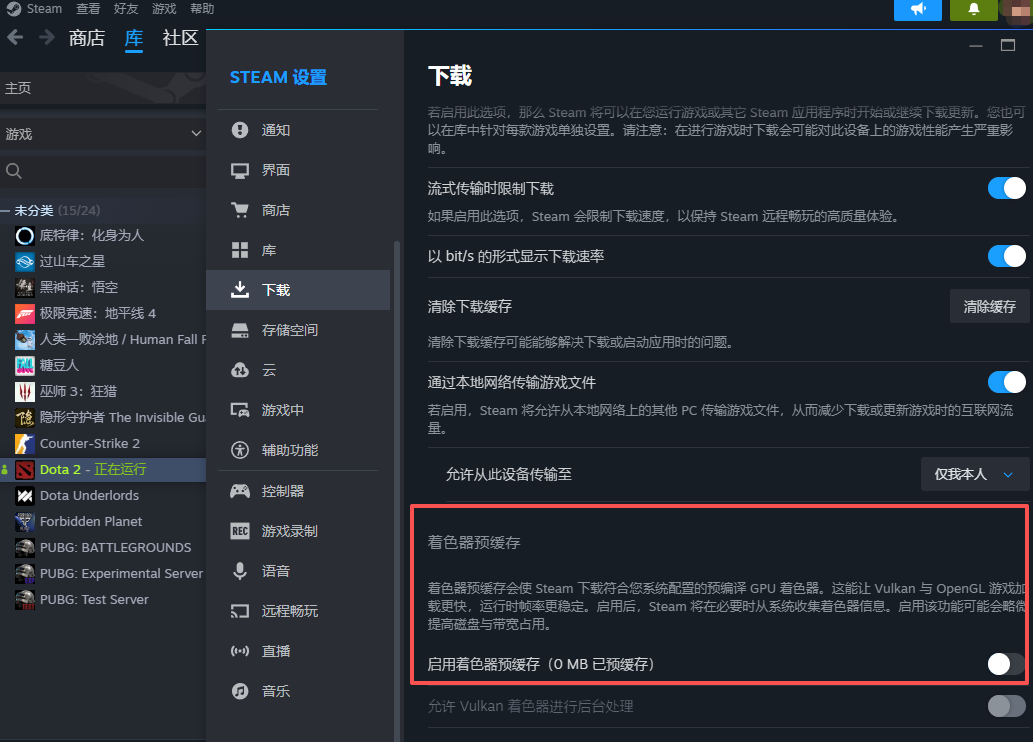Click the settings sidebar scrollbar

click(x=397, y=491)
